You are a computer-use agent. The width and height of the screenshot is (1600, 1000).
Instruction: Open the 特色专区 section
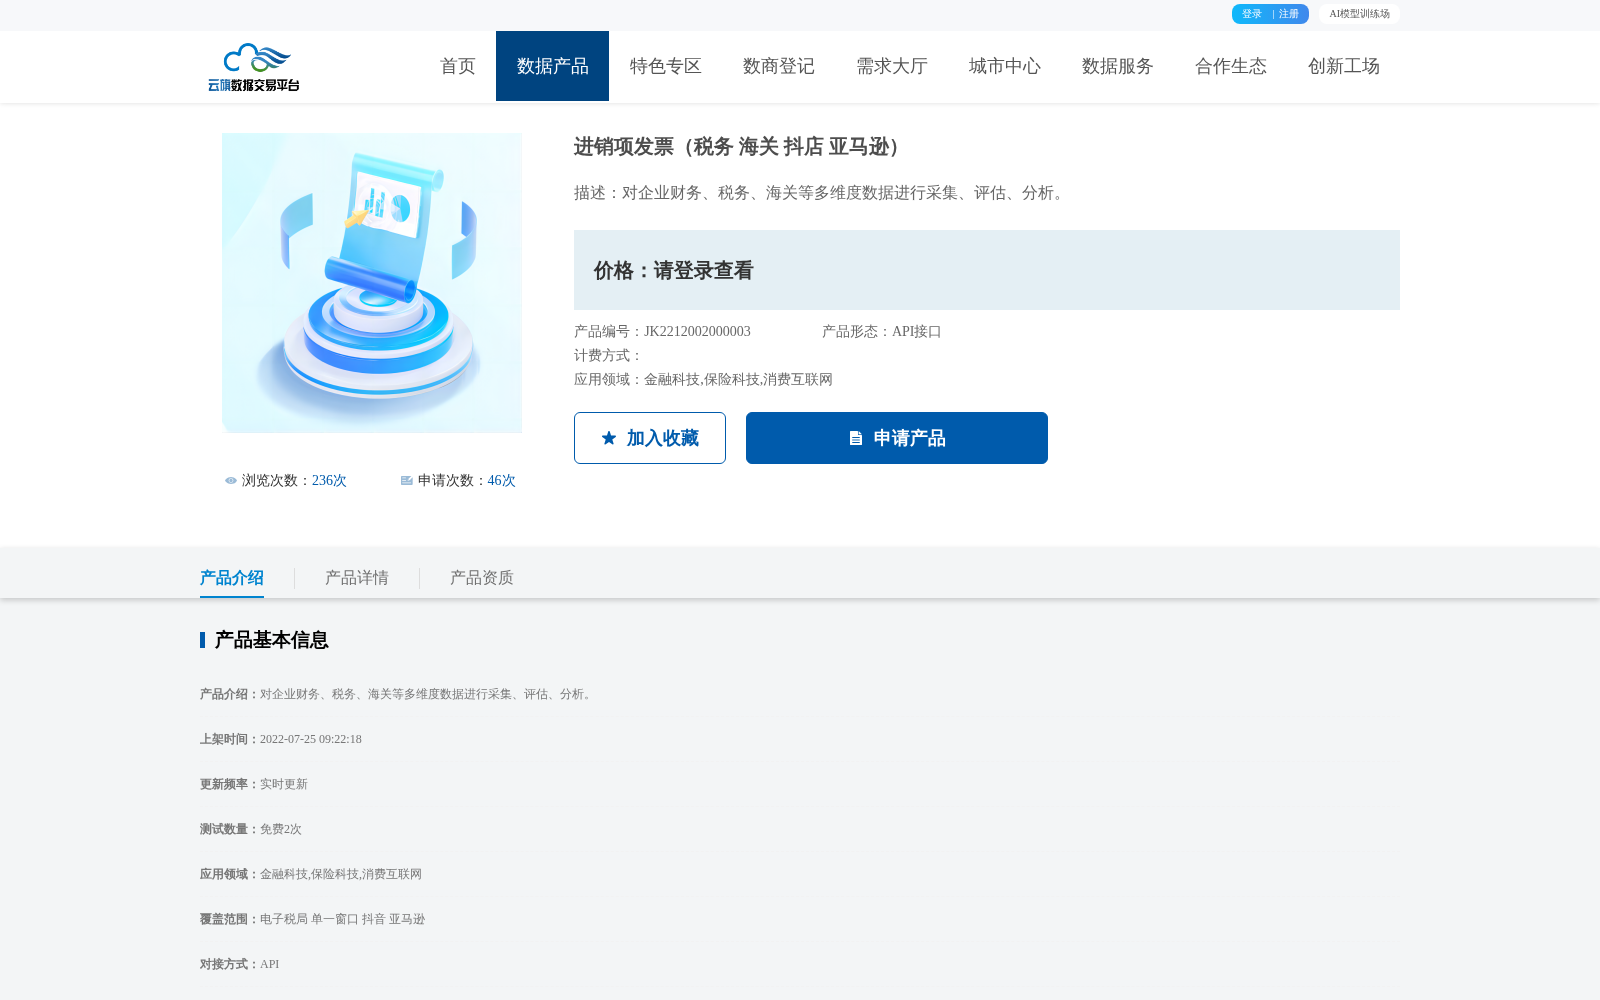click(x=666, y=66)
